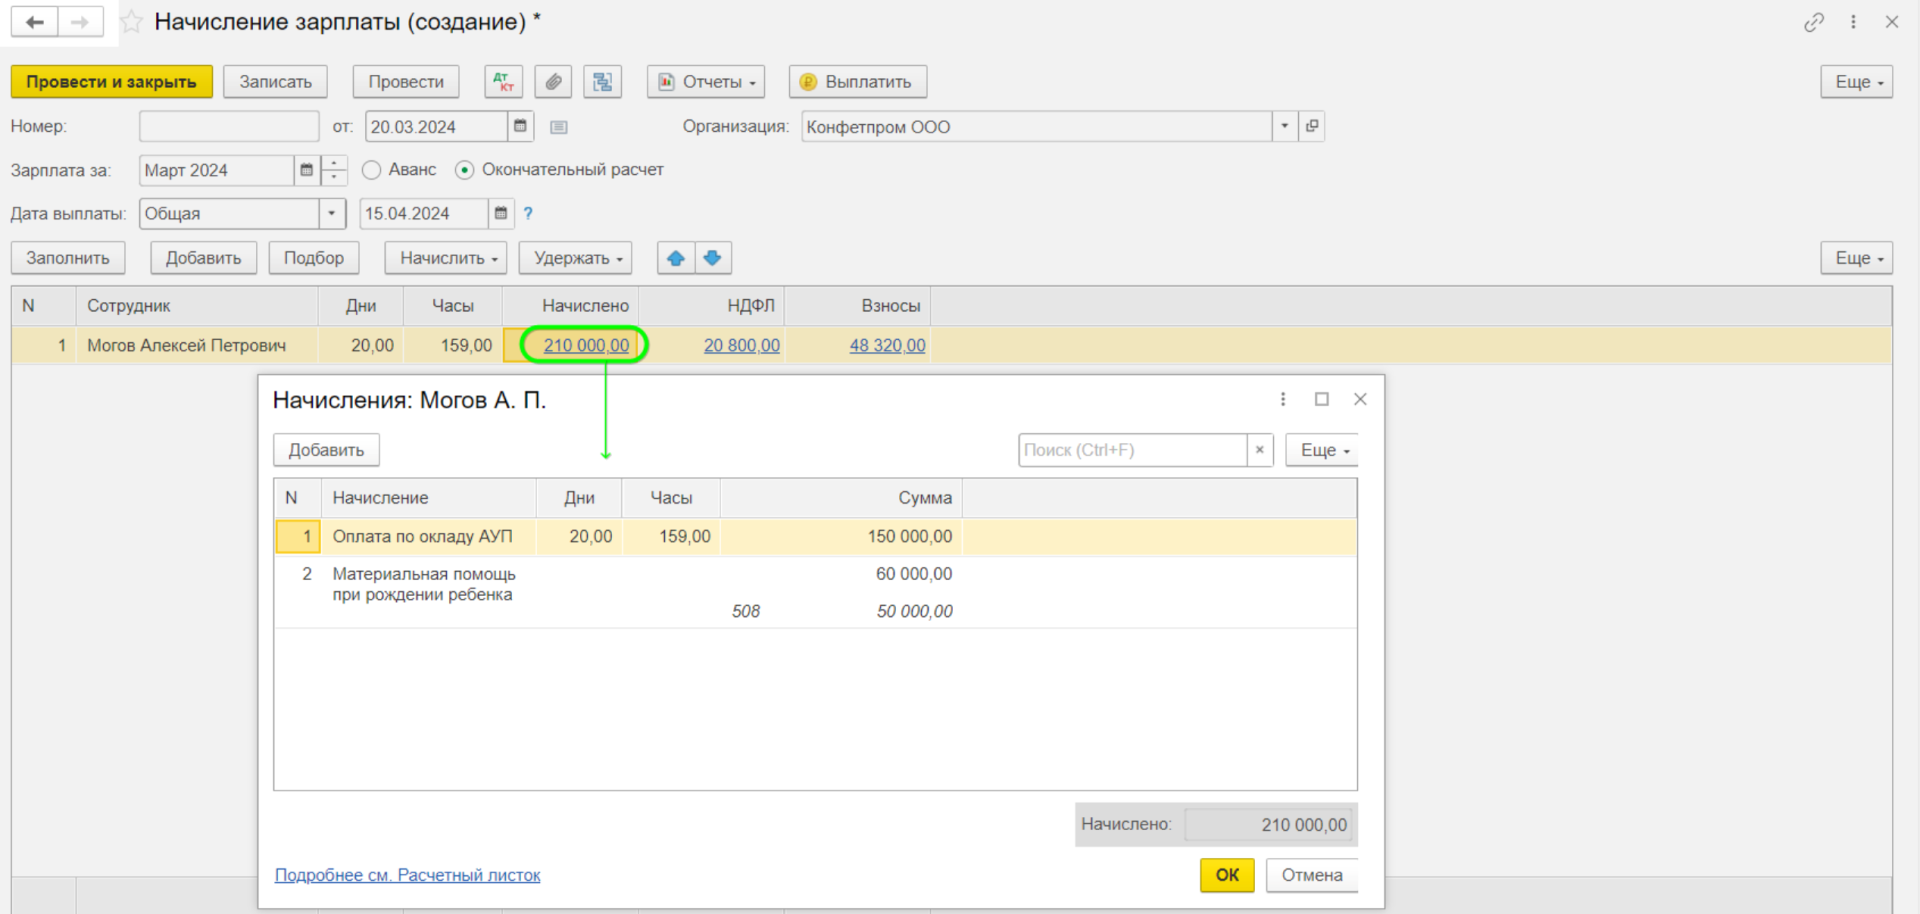Open Удержать dropdown menu
This screenshot has width=1920, height=914.
click(x=576, y=258)
